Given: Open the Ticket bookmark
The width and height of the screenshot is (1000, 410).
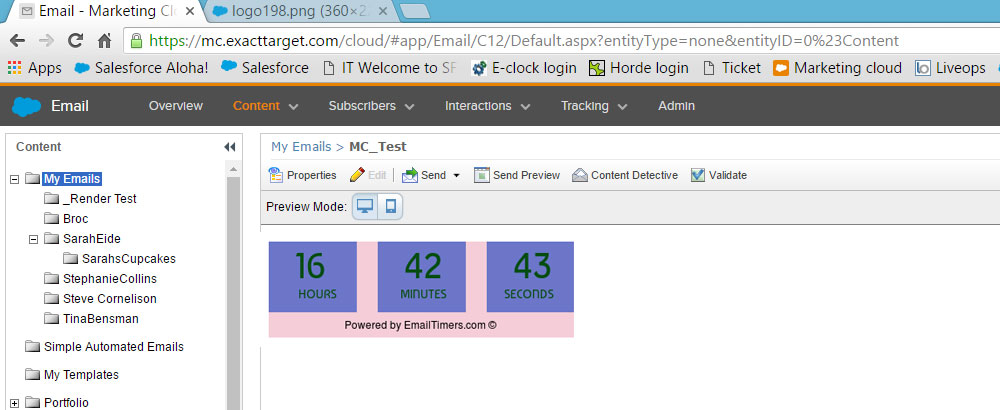Looking at the screenshot, I should point(732,68).
